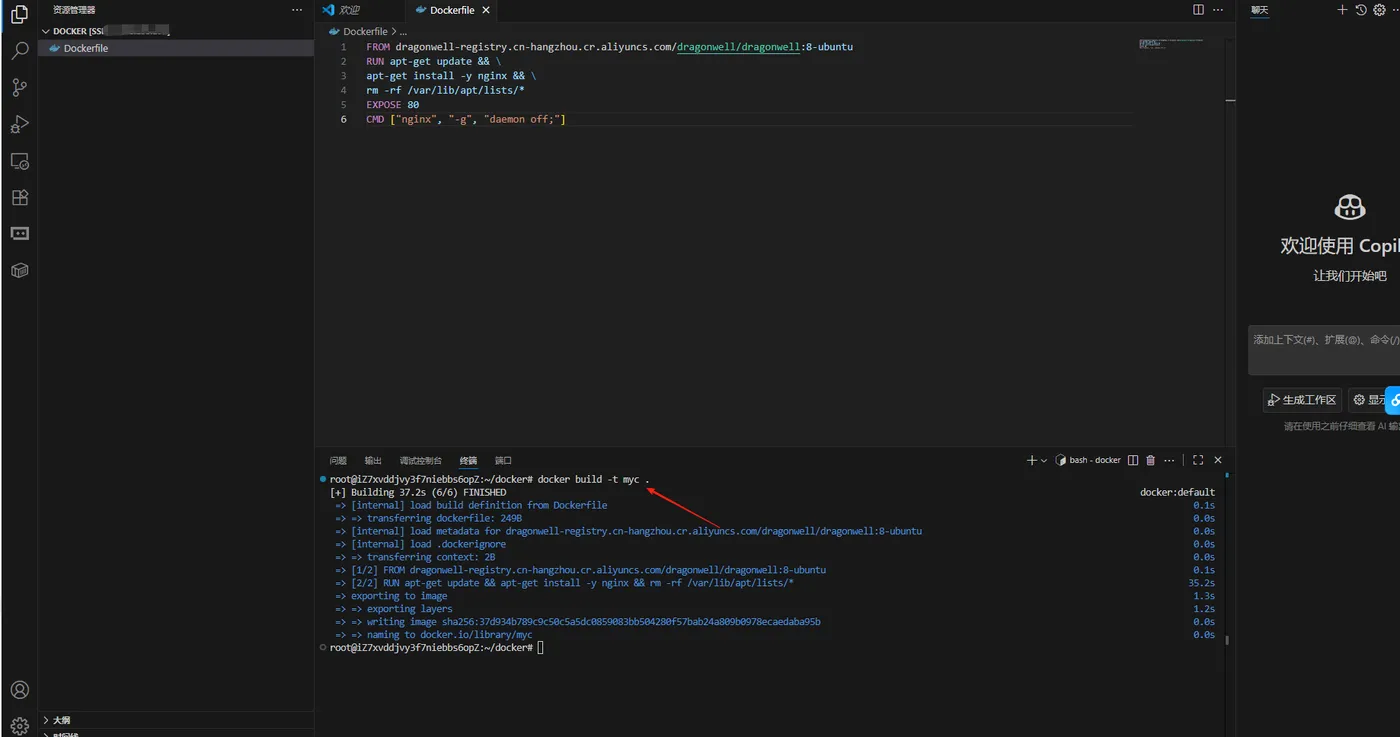The width and height of the screenshot is (1400, 737).
Task: Click the rm -rf /var/lib/apt/lists/* code line
Action: tap(446, 90)
